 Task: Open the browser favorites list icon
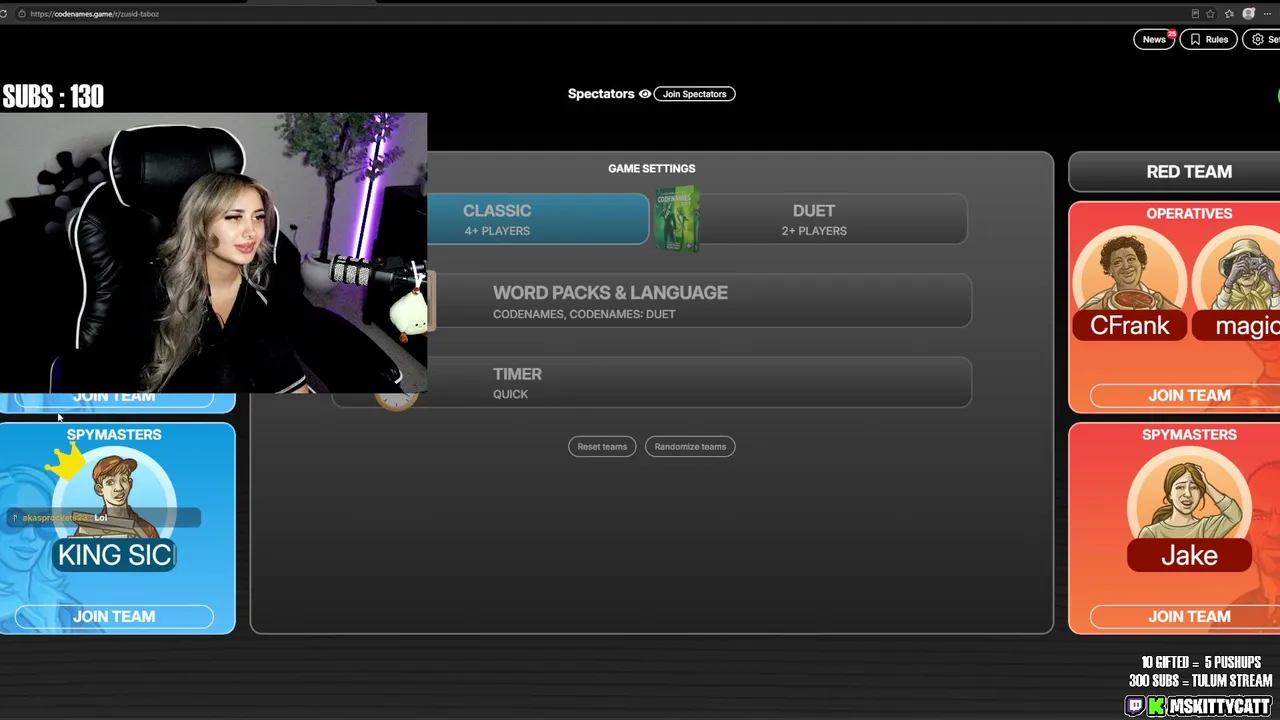(1229, 14)
